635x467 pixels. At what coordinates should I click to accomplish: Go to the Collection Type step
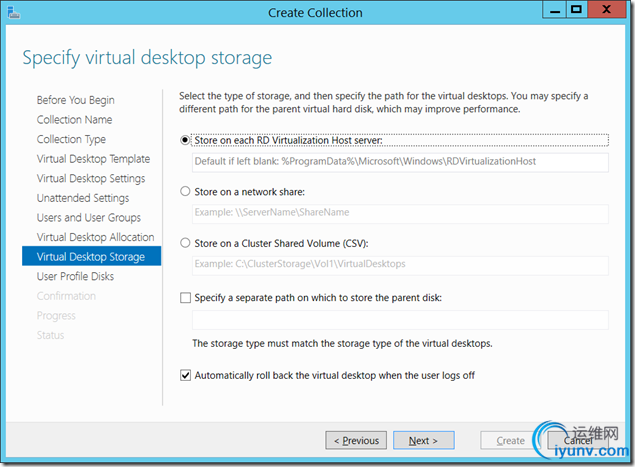[x=71, y=139]
